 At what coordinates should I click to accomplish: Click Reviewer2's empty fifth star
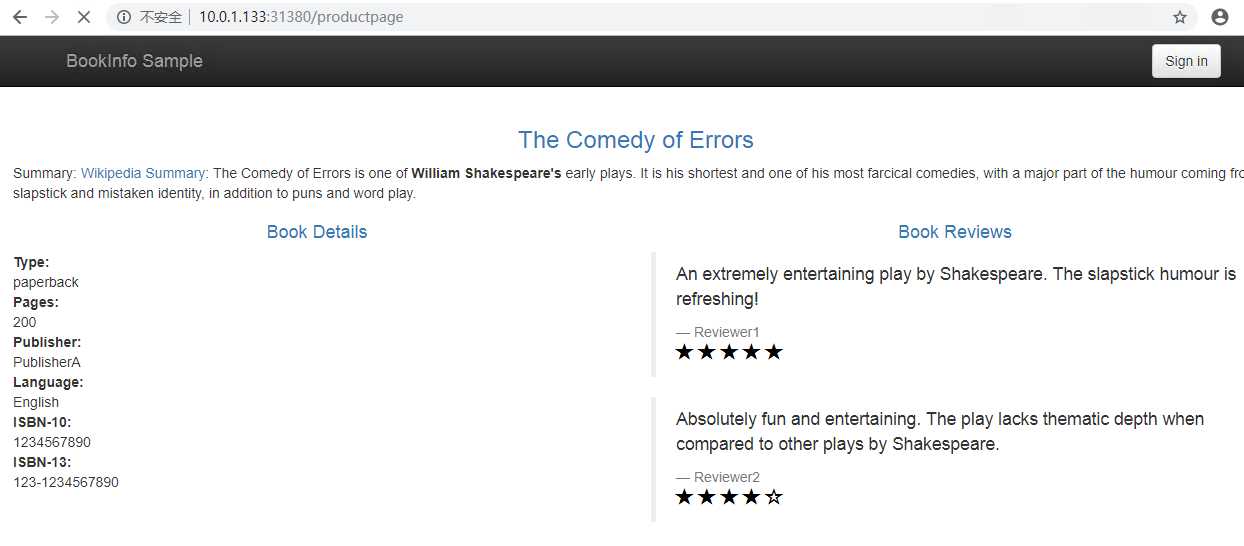pos(773,497)
